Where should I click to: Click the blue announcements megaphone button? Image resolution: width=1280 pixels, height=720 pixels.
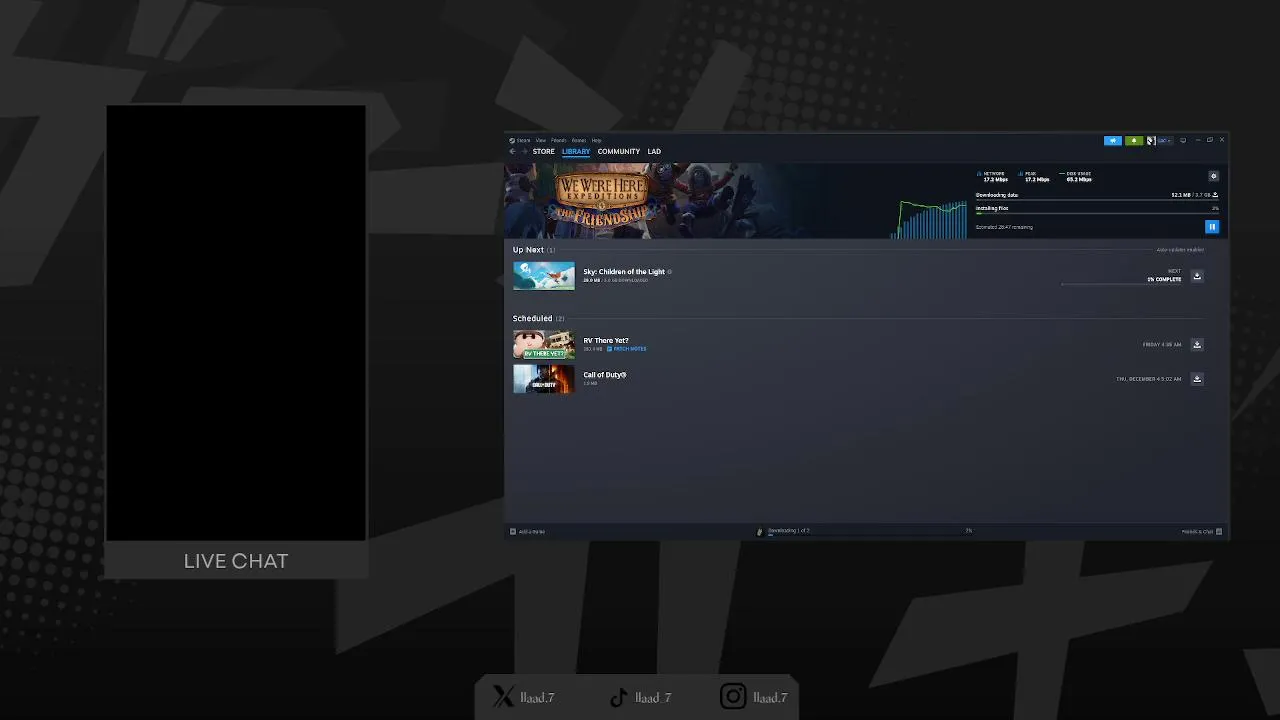[1113, 140]
